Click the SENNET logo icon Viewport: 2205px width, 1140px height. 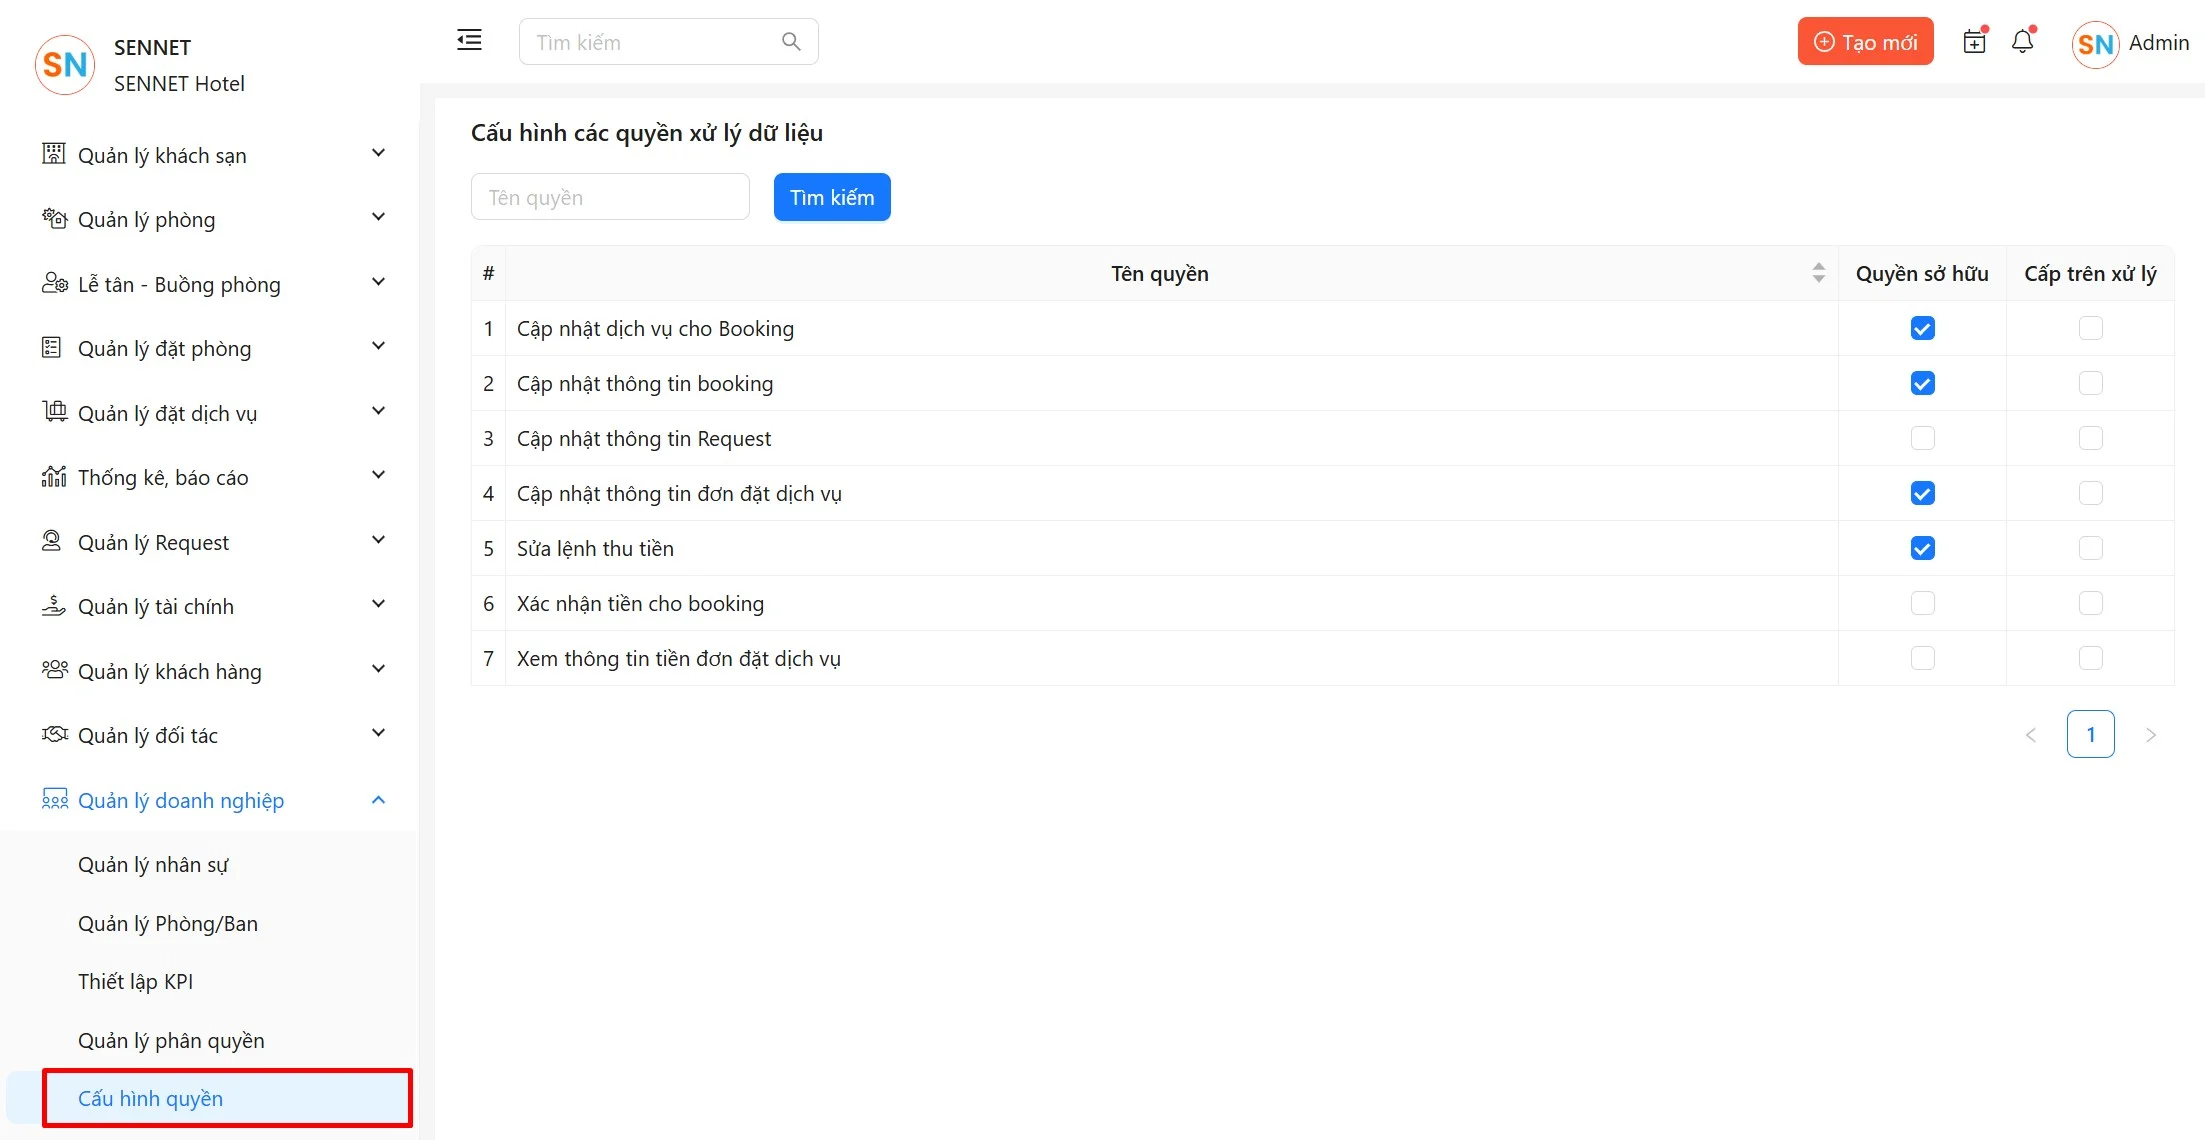tap(65, 65)
